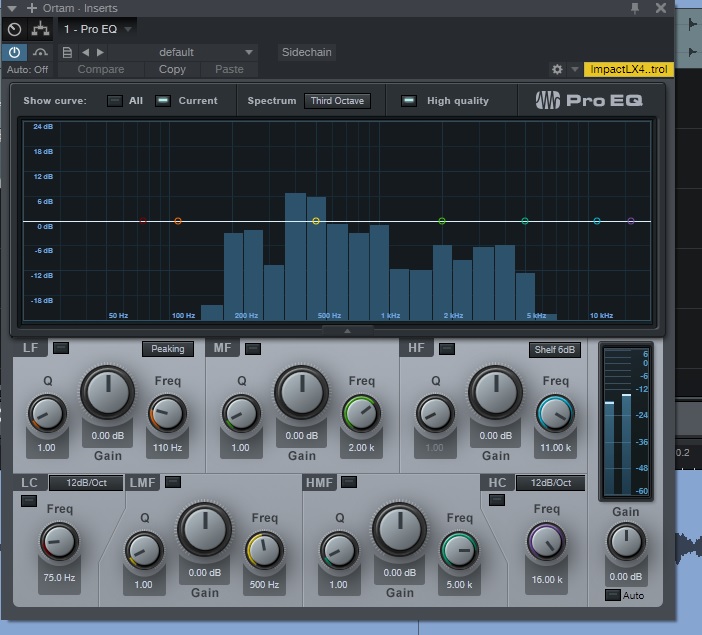Open the LC 12dB/Oct slope dropdown

point(86,483)
